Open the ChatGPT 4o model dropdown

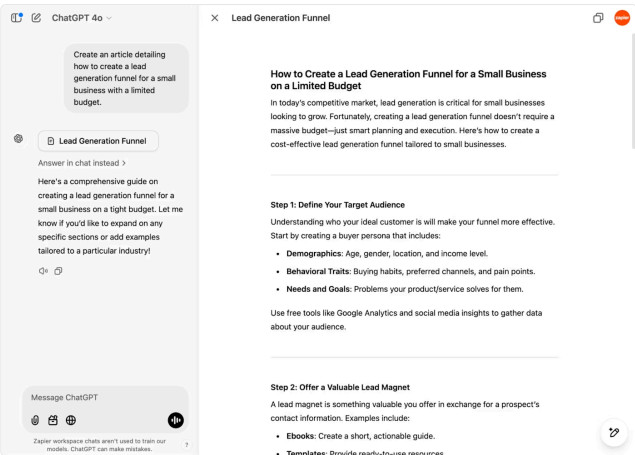click(81, 18)
